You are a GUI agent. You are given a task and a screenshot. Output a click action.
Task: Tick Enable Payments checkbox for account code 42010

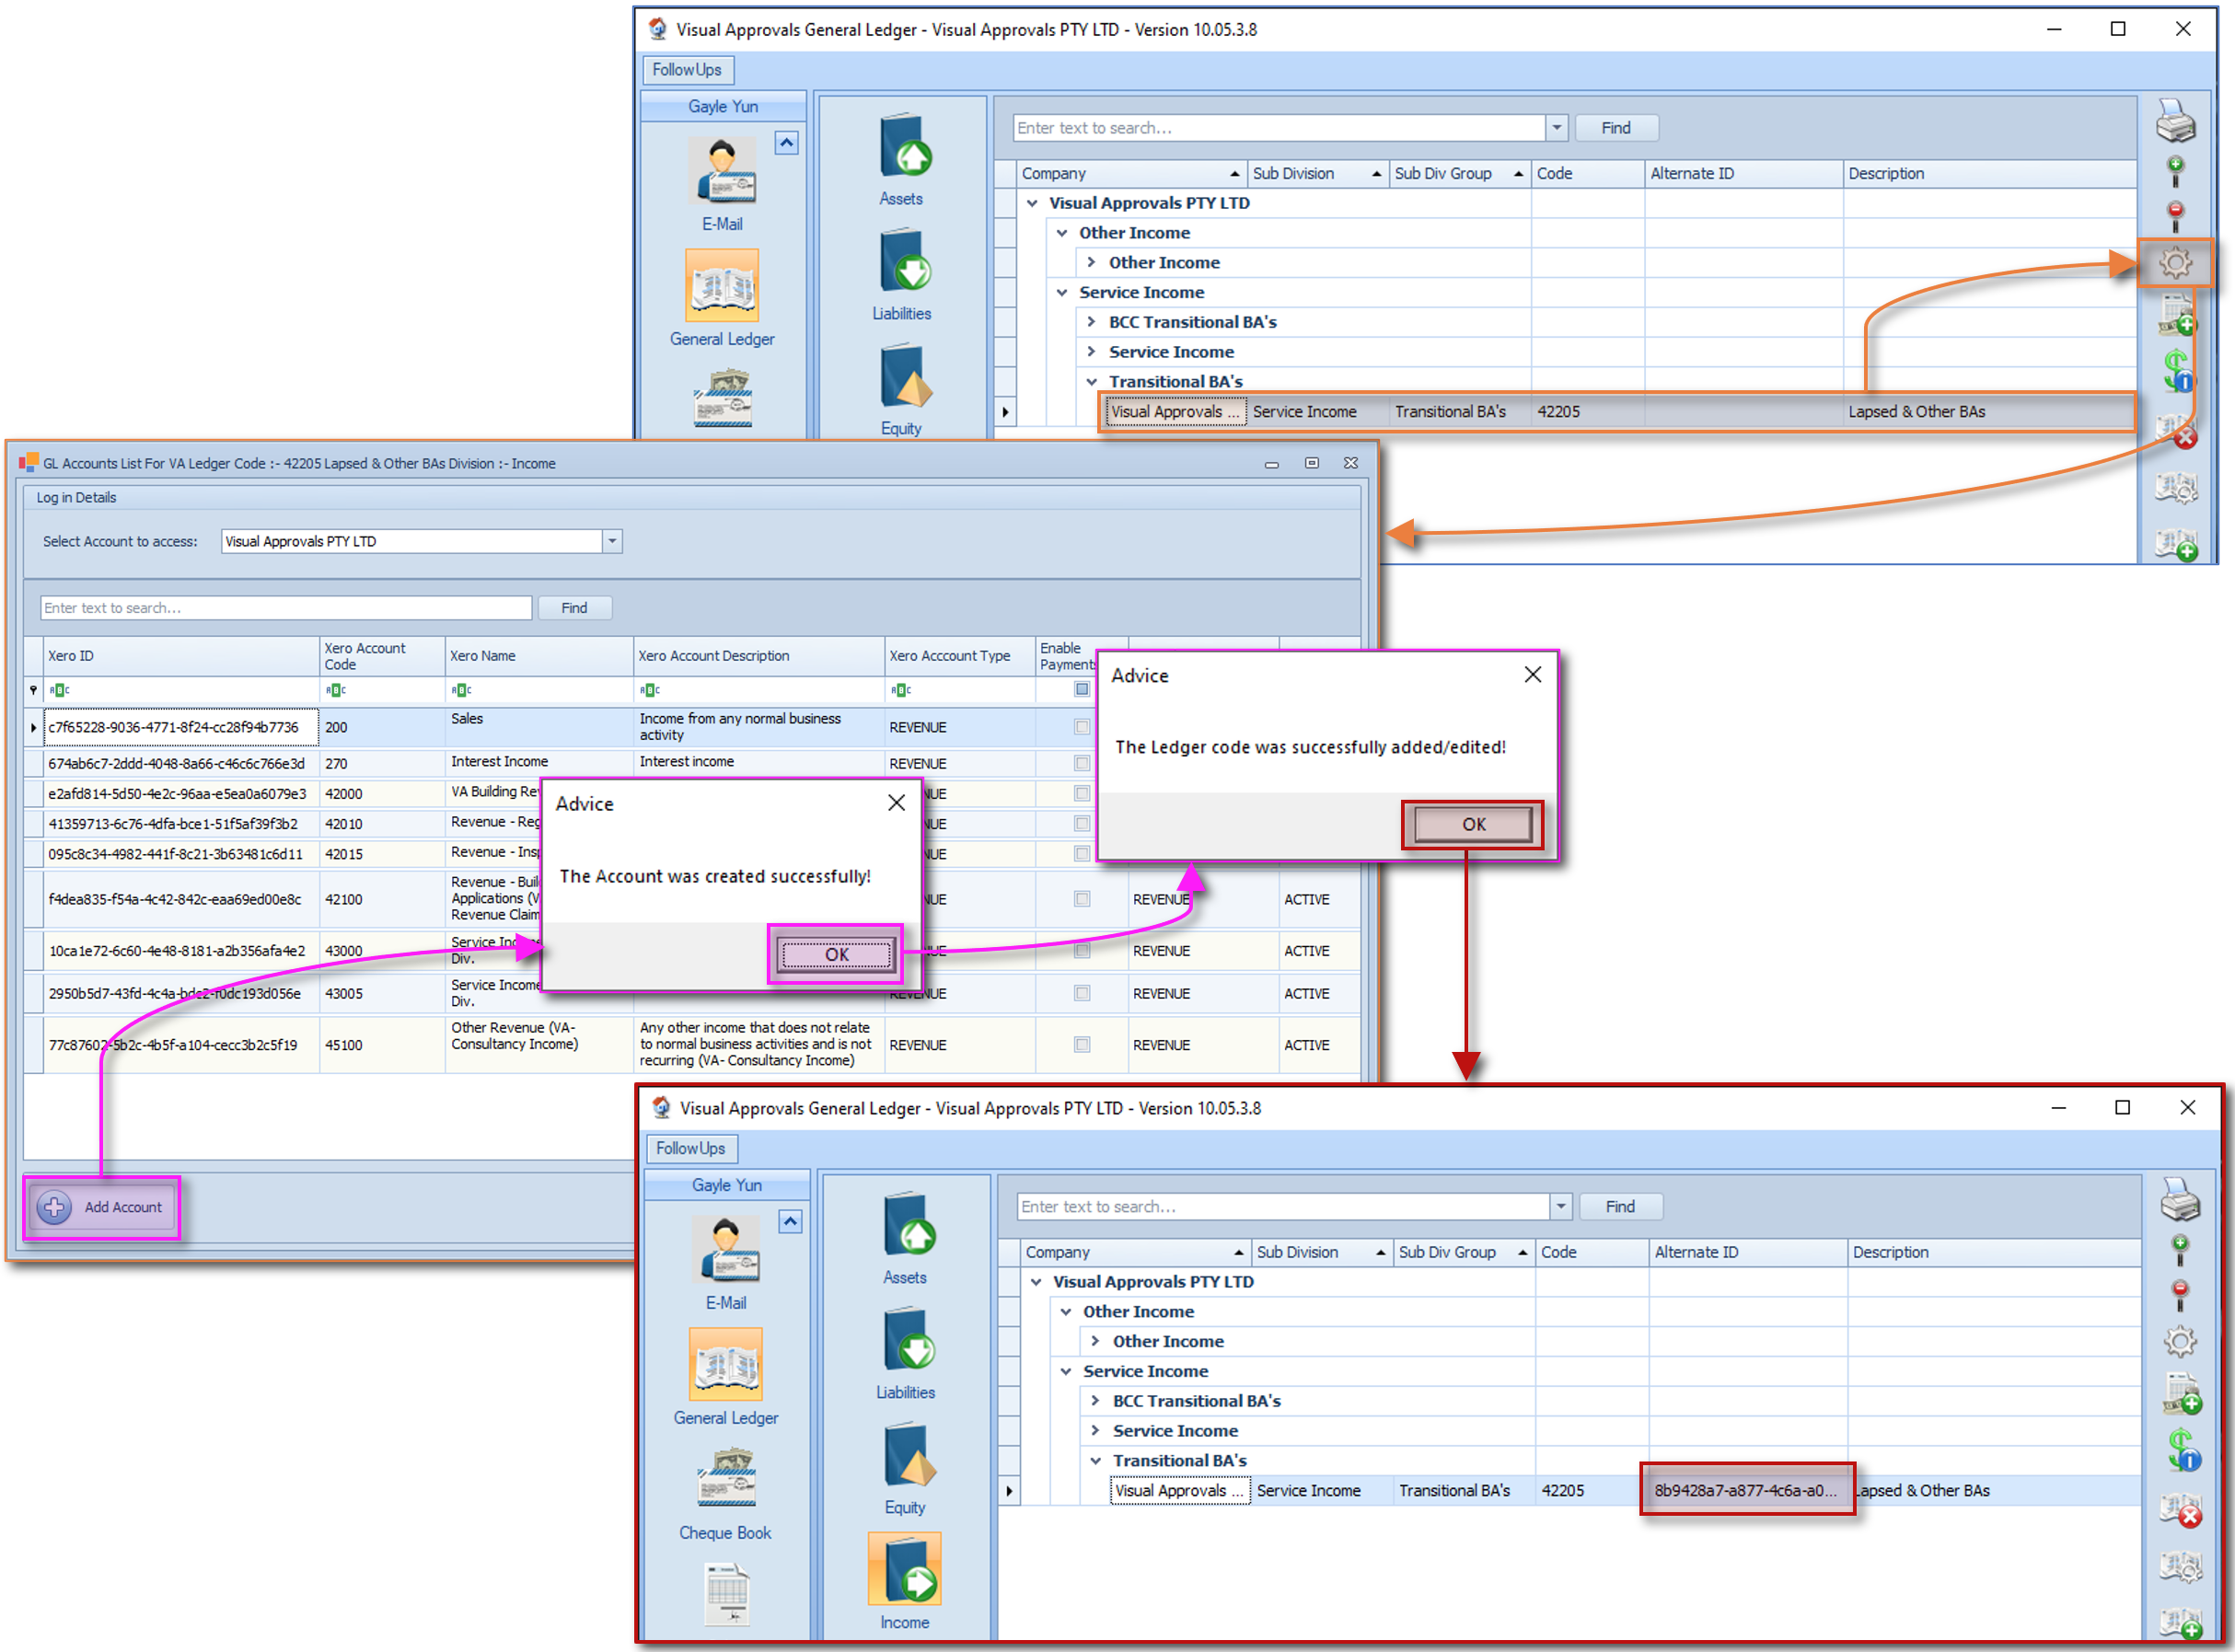1081,823
